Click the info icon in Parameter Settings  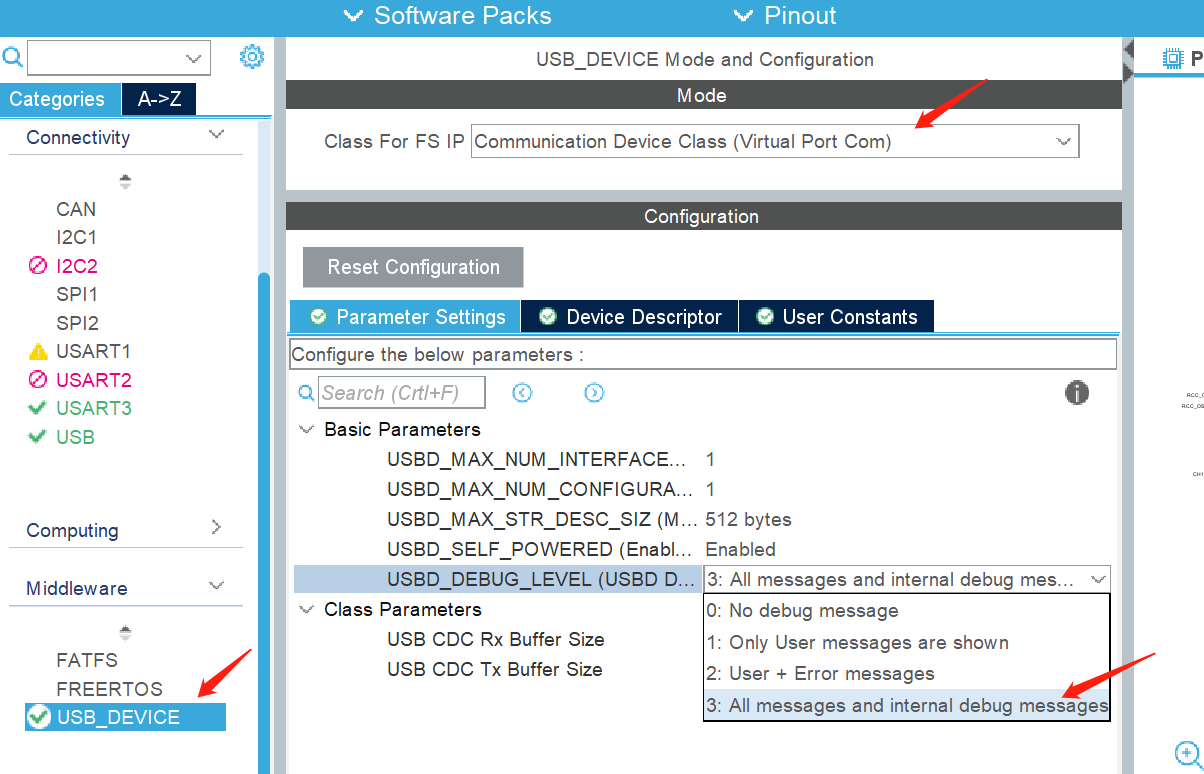coord(1077,393)
